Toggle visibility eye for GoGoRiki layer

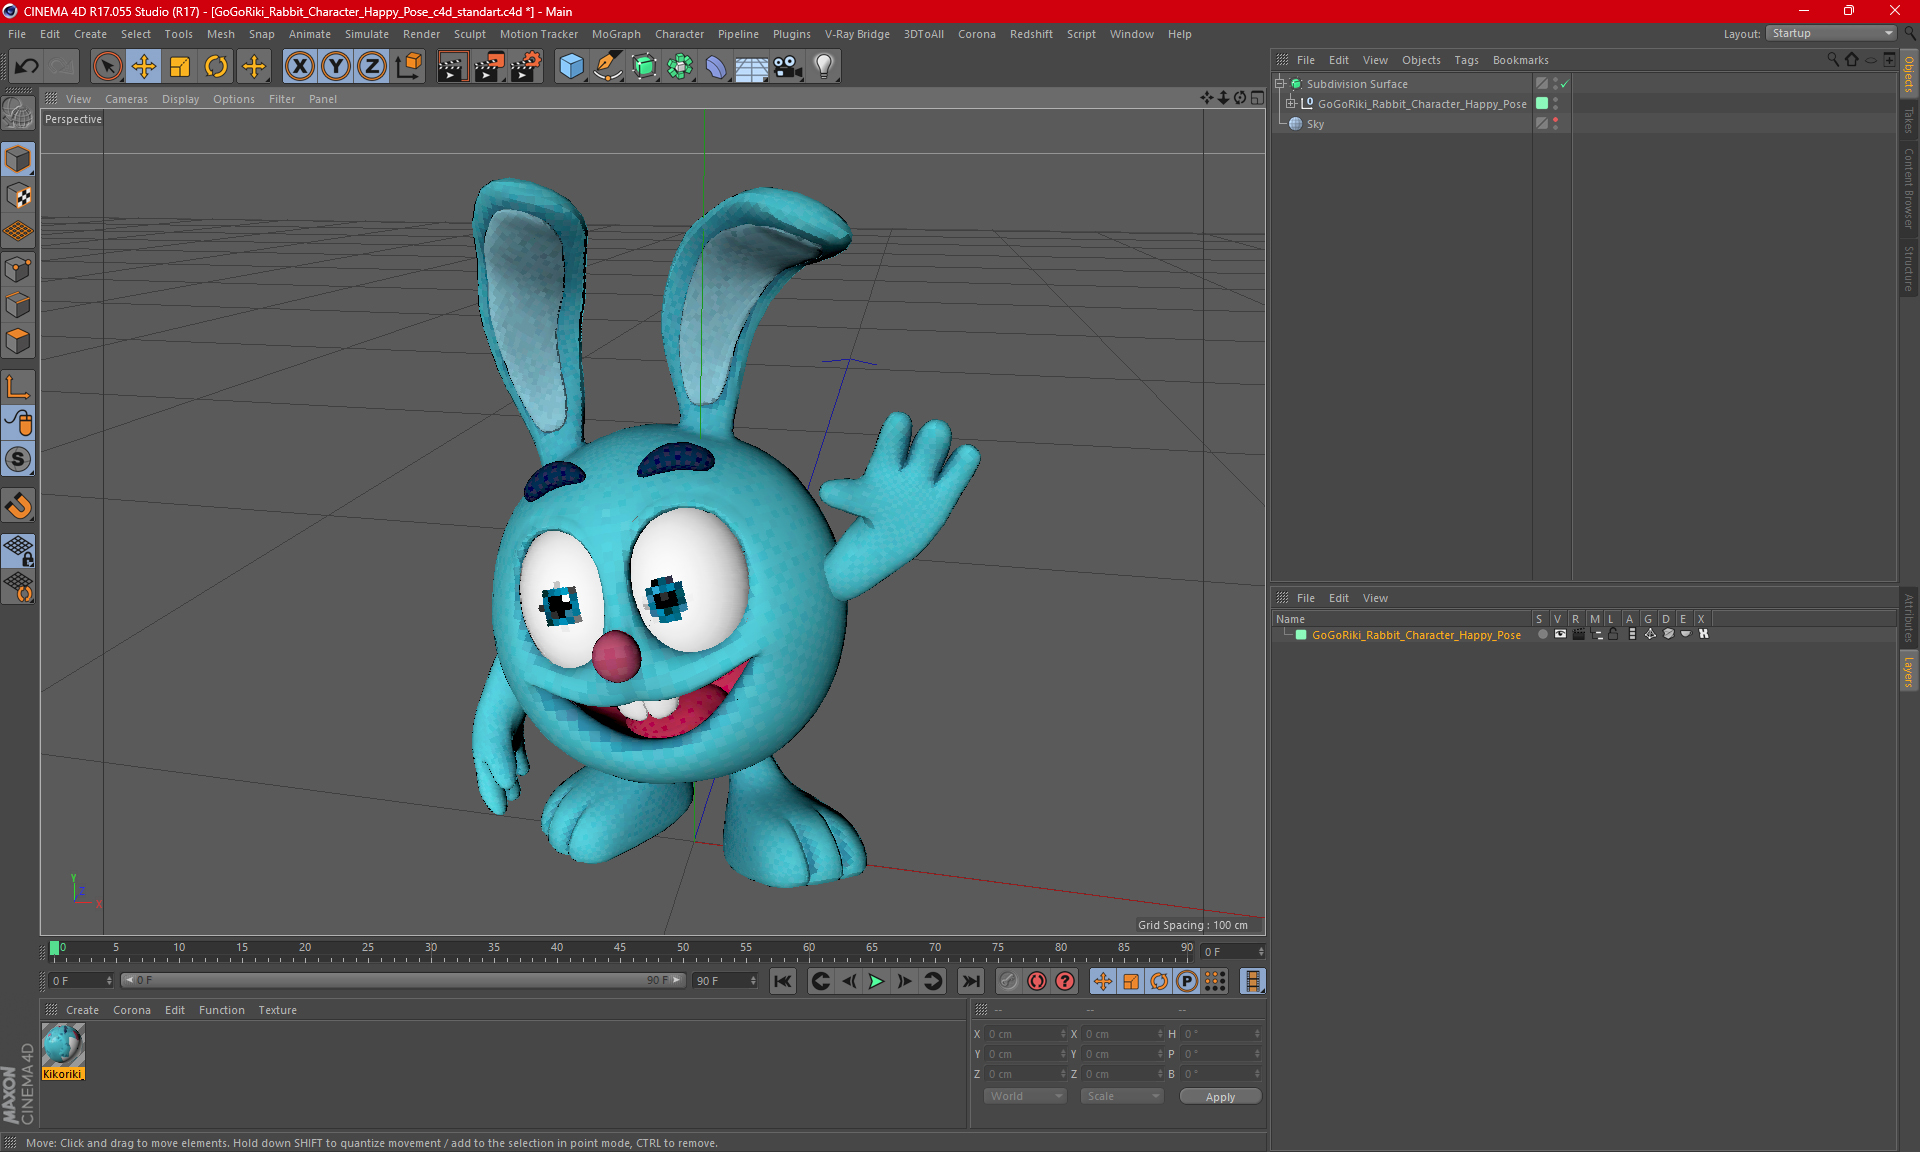click(x=1560, y=634)
